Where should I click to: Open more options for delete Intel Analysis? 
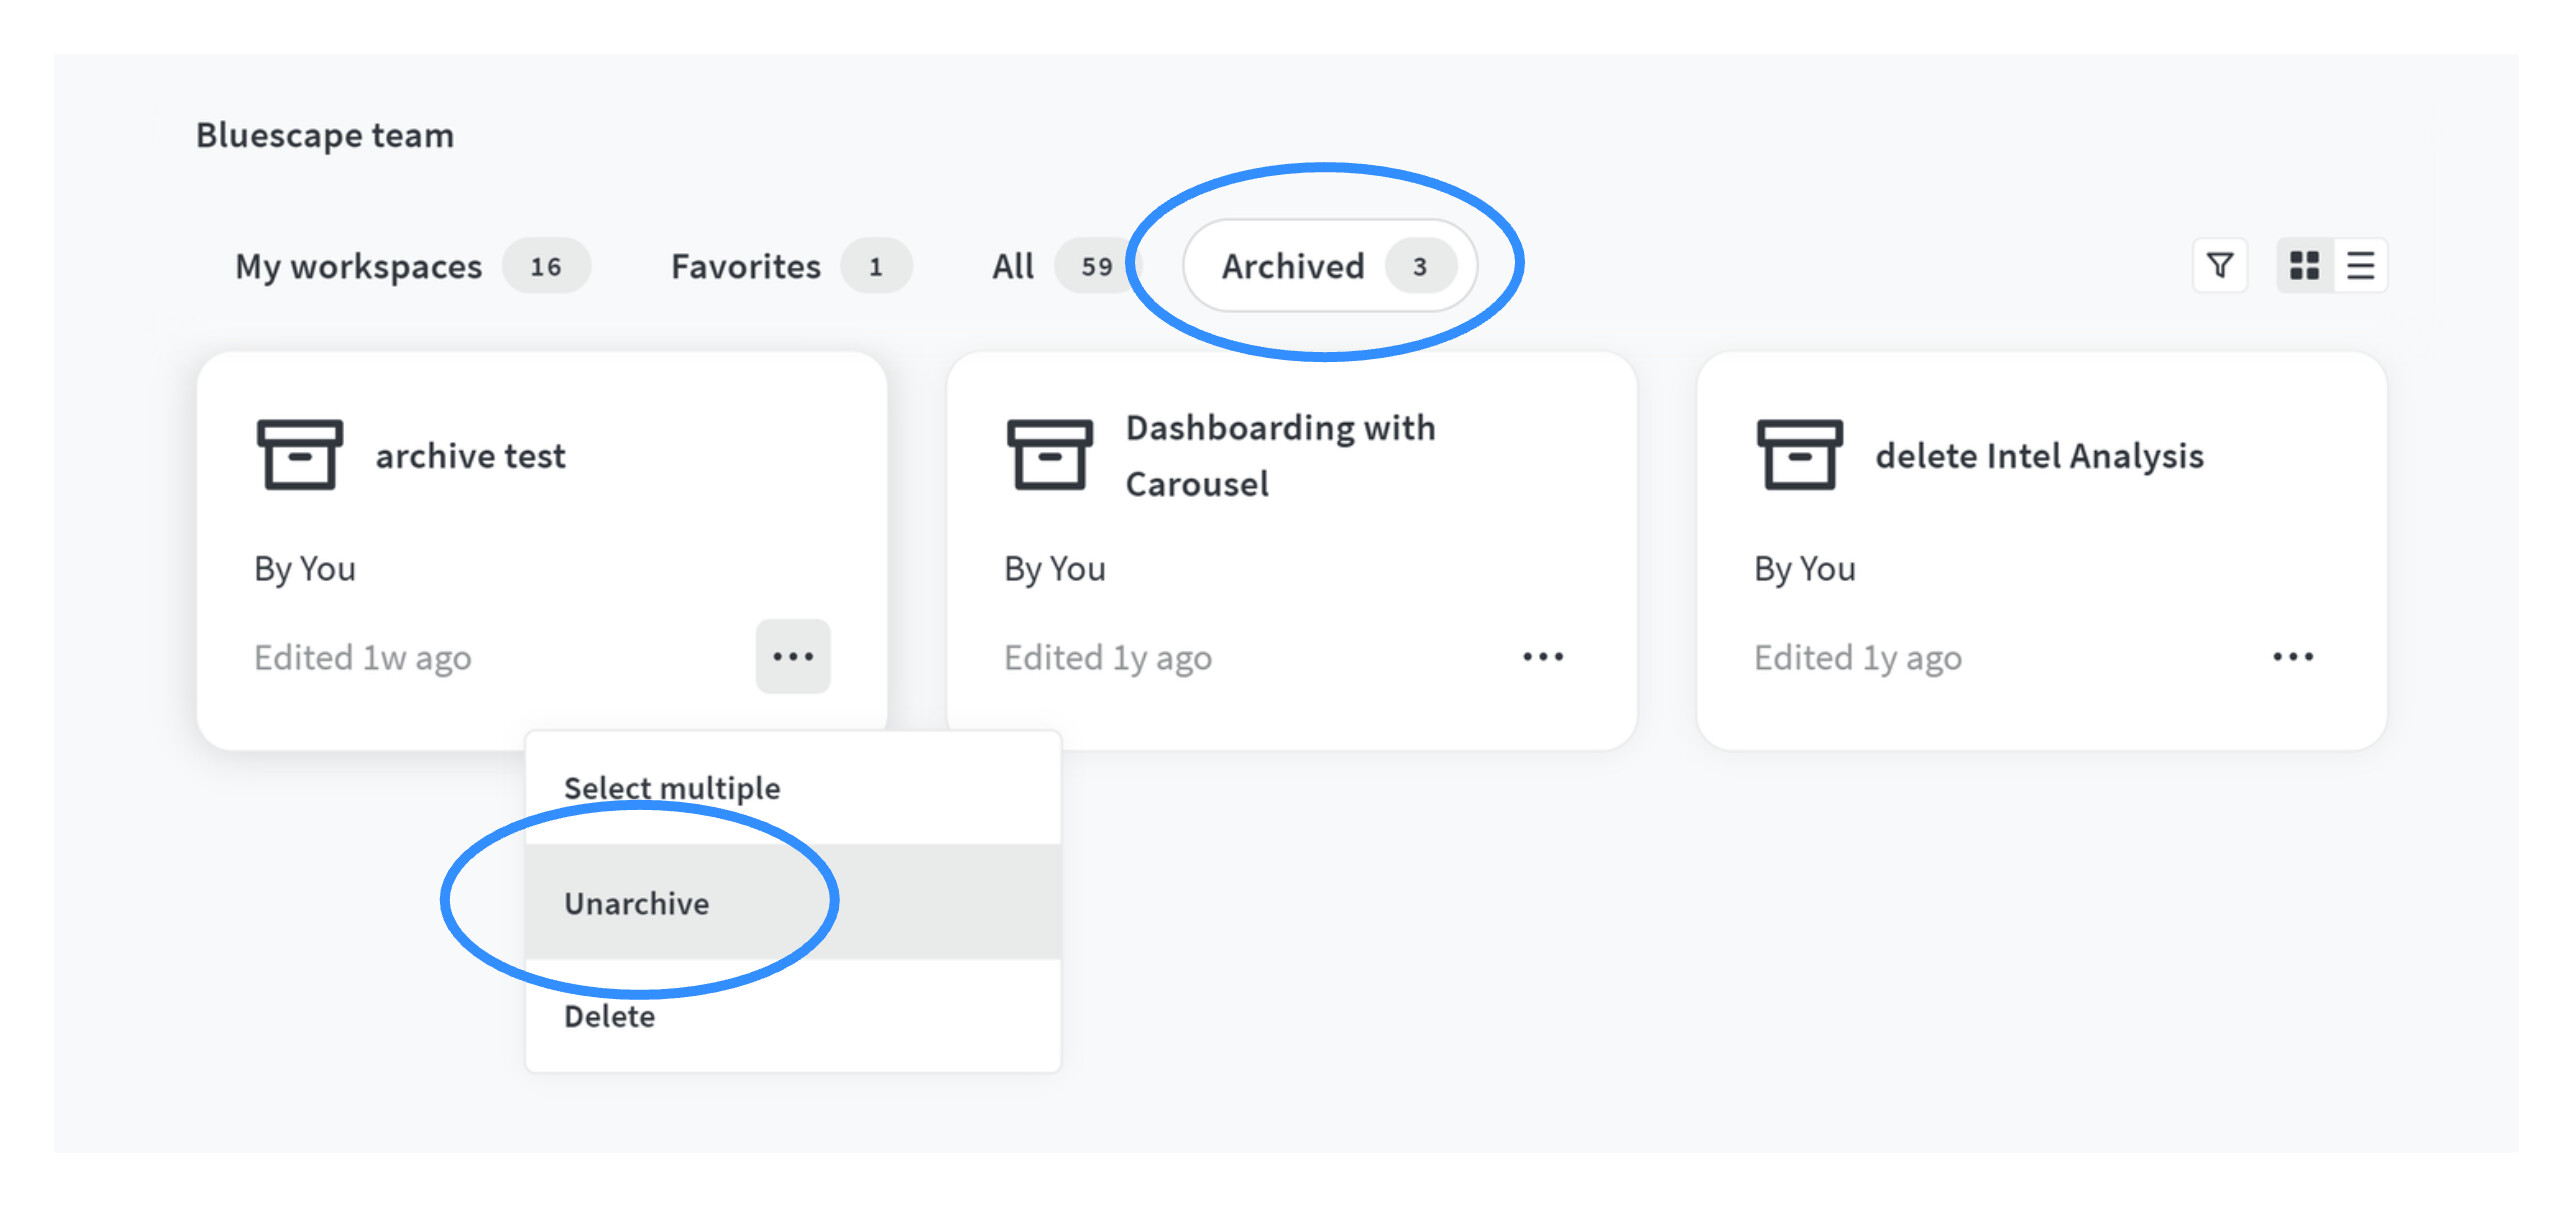2292,657
